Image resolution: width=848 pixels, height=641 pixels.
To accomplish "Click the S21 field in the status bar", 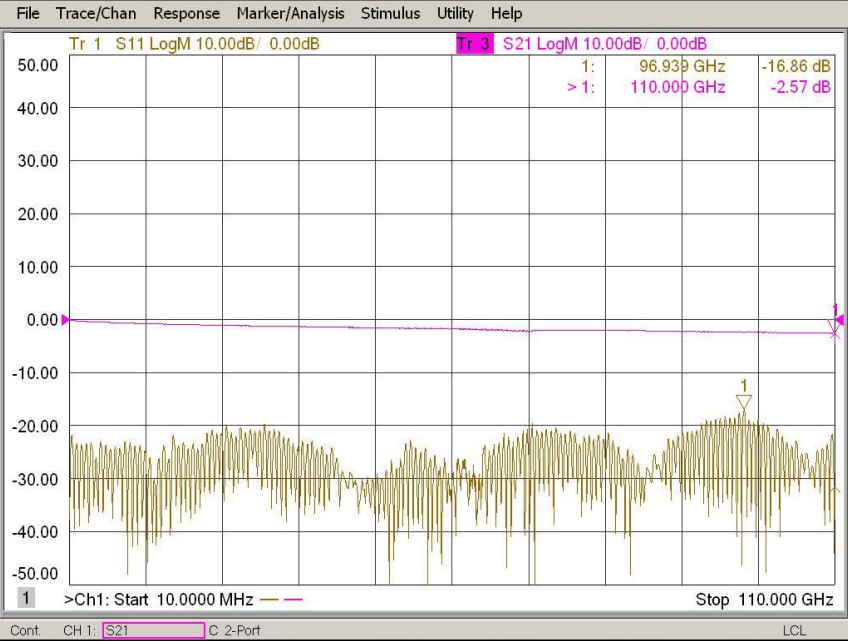I will (x=153, y=630).
